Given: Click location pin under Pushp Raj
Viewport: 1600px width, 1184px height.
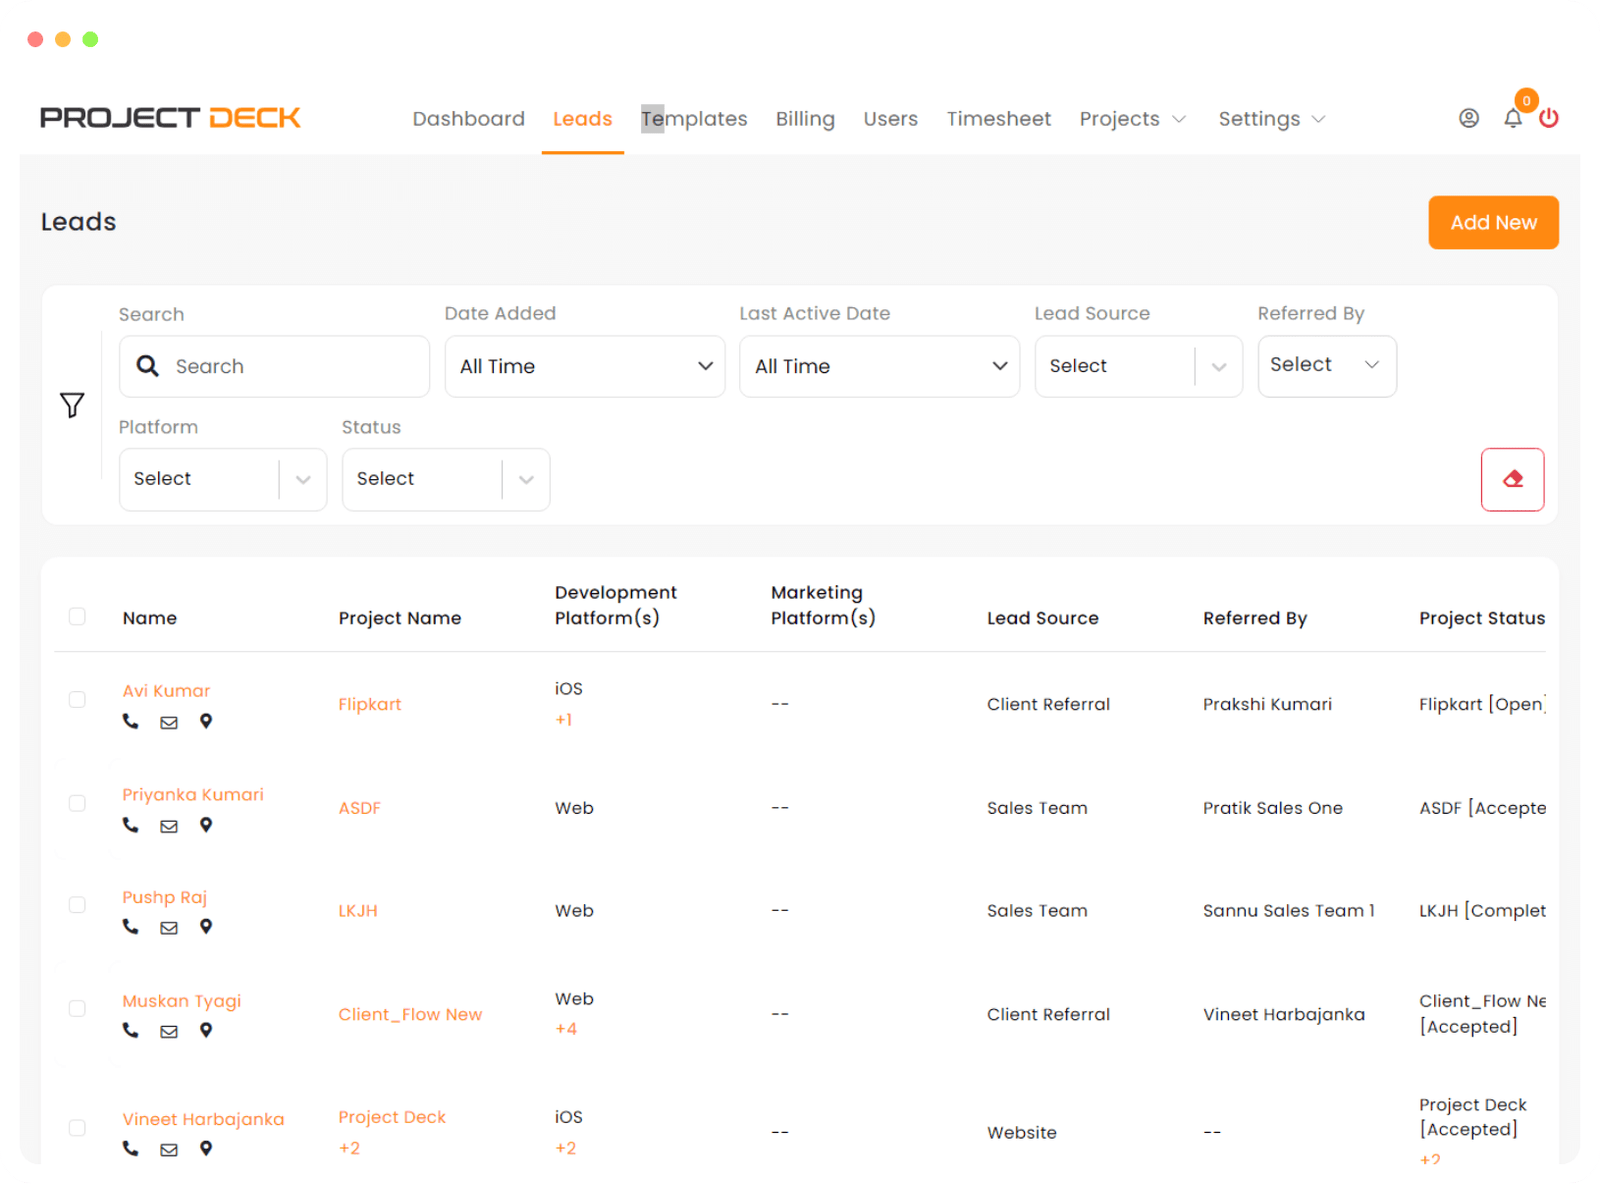Looking at the screenshot, I should pos(206,927).
